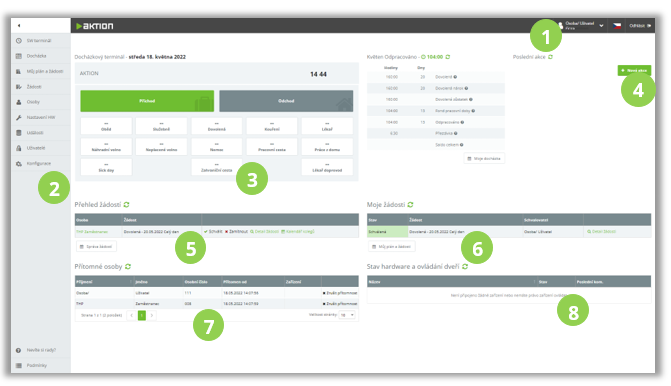Refresh the Květen Odpracováno hours
Viewport: 671px width, 386px height.
[x=448, y=56]
